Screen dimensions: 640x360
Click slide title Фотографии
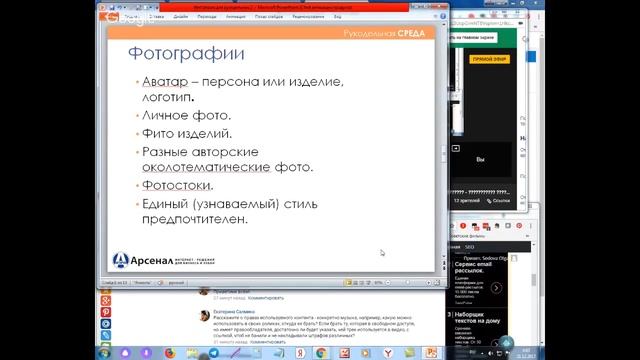click(186, 53)
